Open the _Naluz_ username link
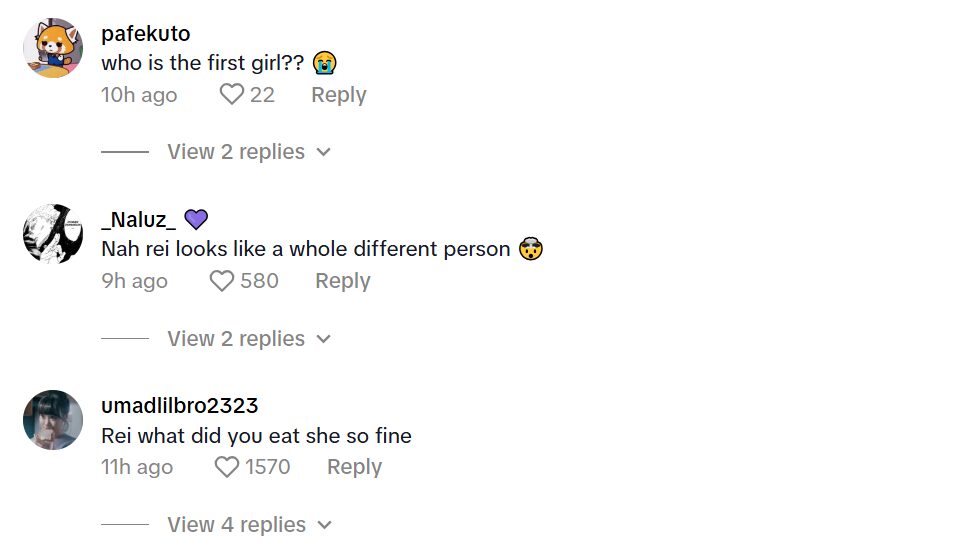 139,220
